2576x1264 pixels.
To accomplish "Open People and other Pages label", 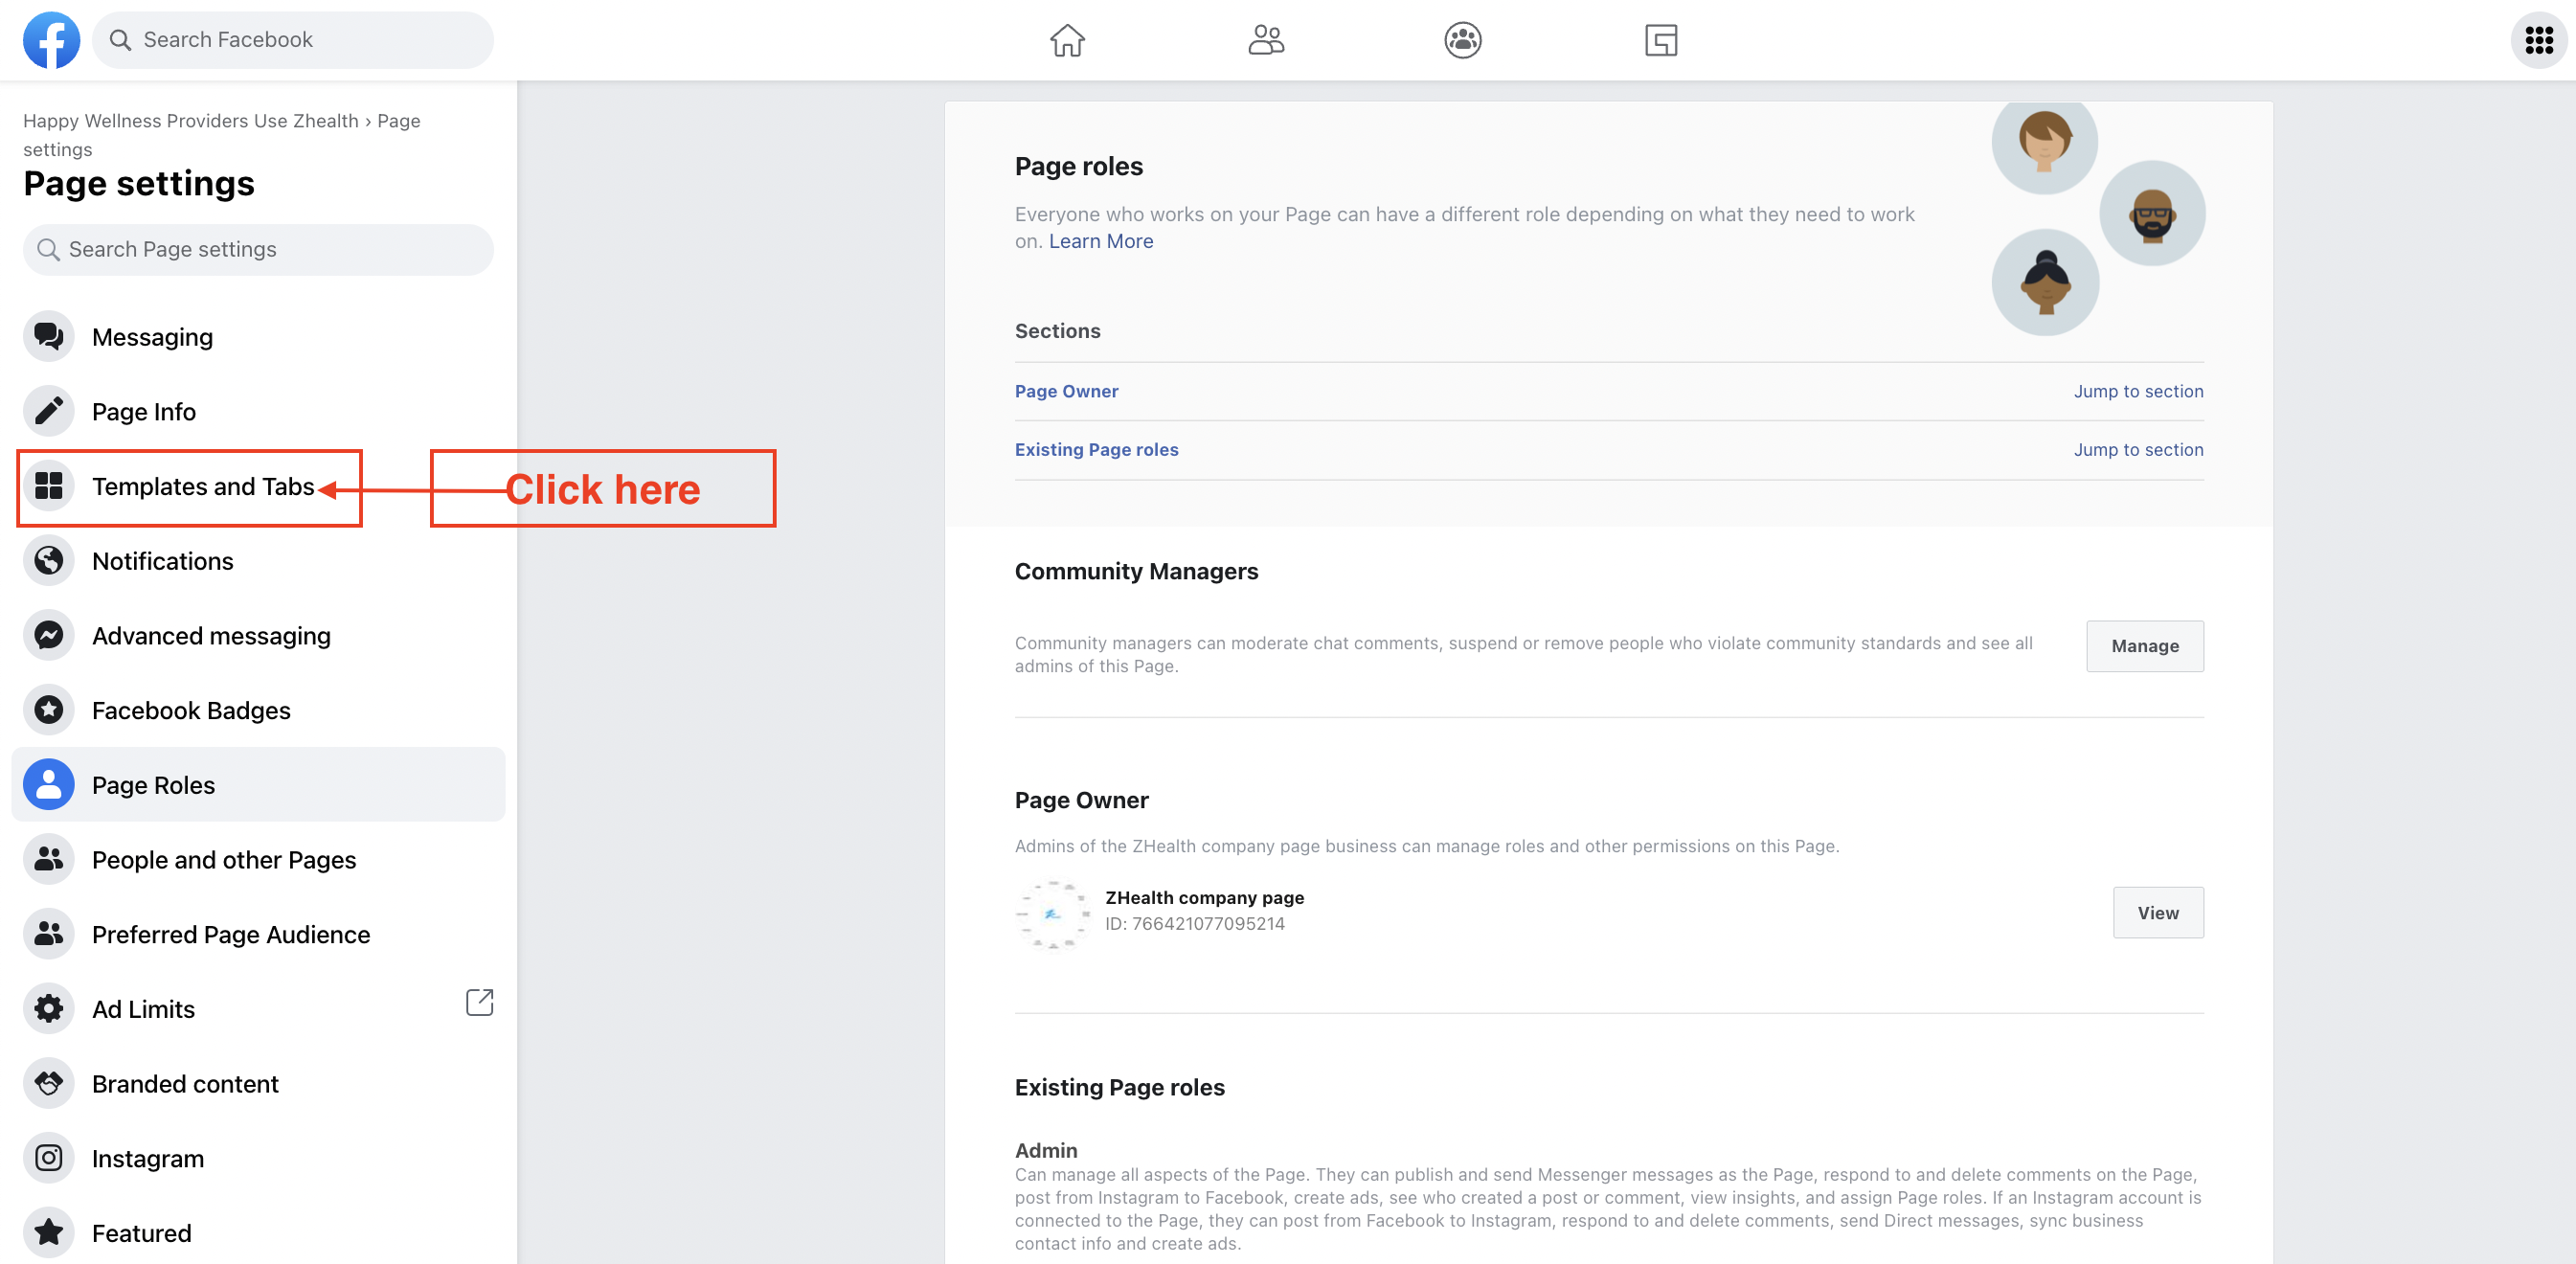I will click(224, 860).
